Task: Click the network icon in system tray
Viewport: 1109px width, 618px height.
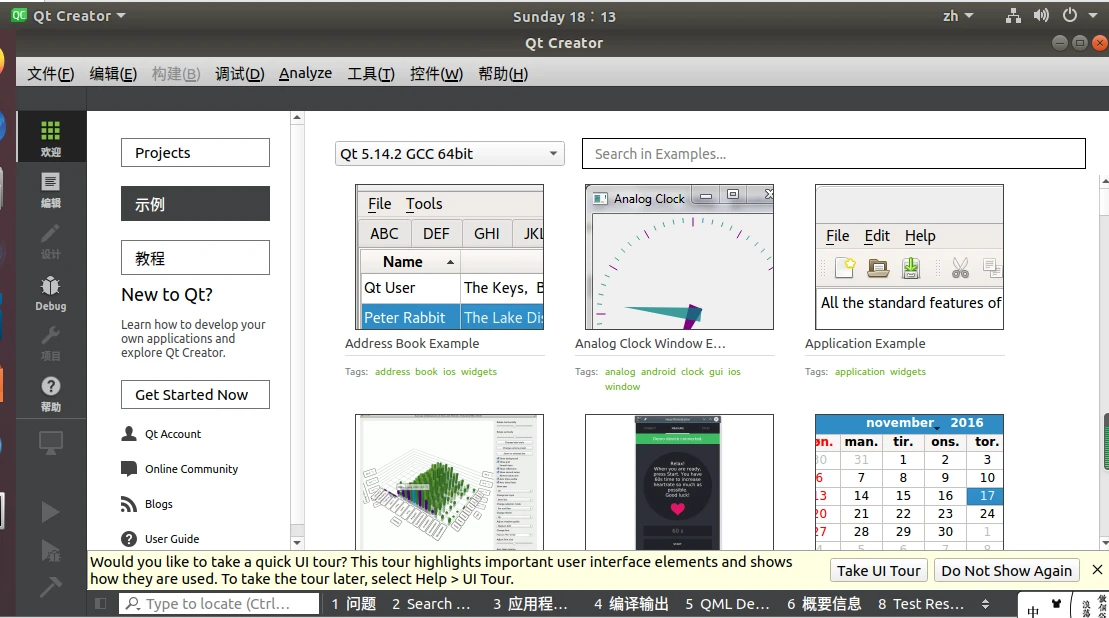Action: (x=1013, y=16)
